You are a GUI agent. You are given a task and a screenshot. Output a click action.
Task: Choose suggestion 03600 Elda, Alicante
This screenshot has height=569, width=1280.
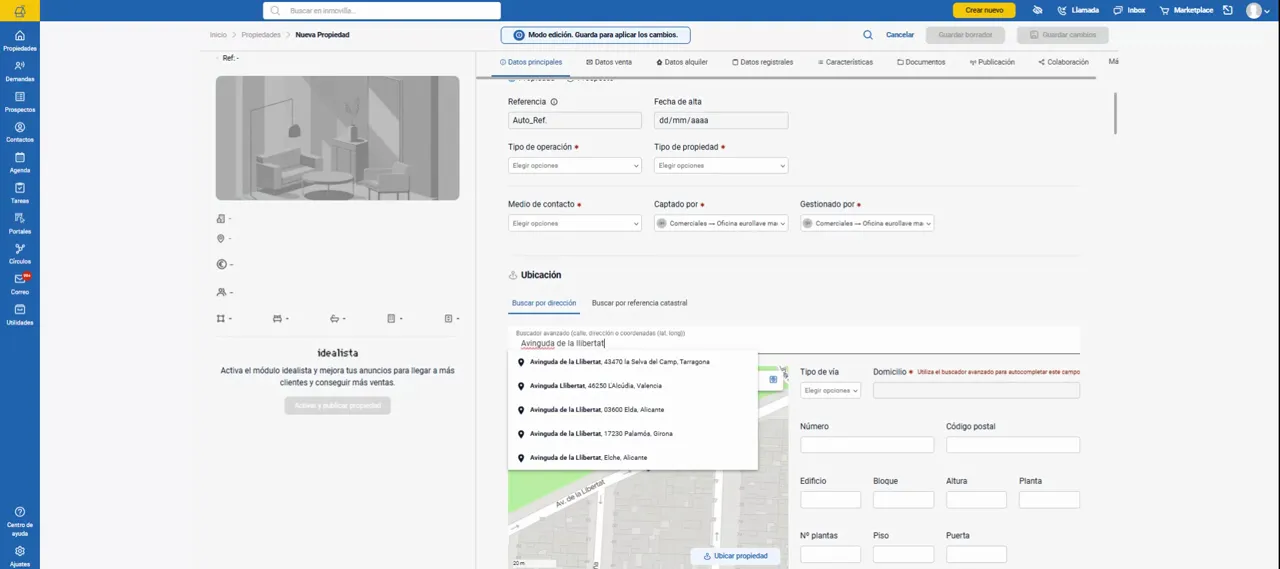coord(633,410)
